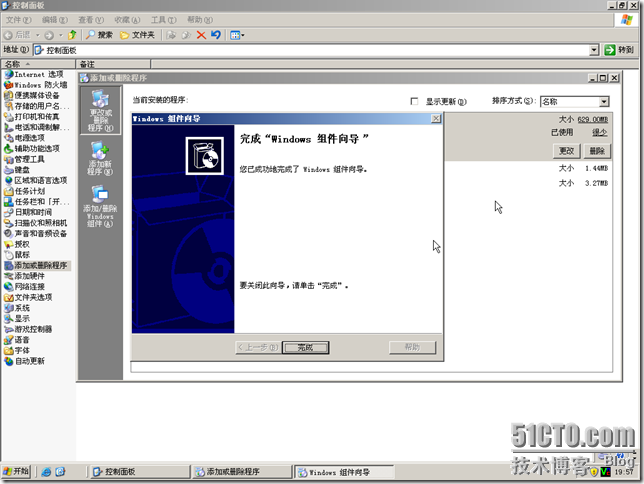
Task: Open 电源选项 item
Action: [x=25, y=138]
